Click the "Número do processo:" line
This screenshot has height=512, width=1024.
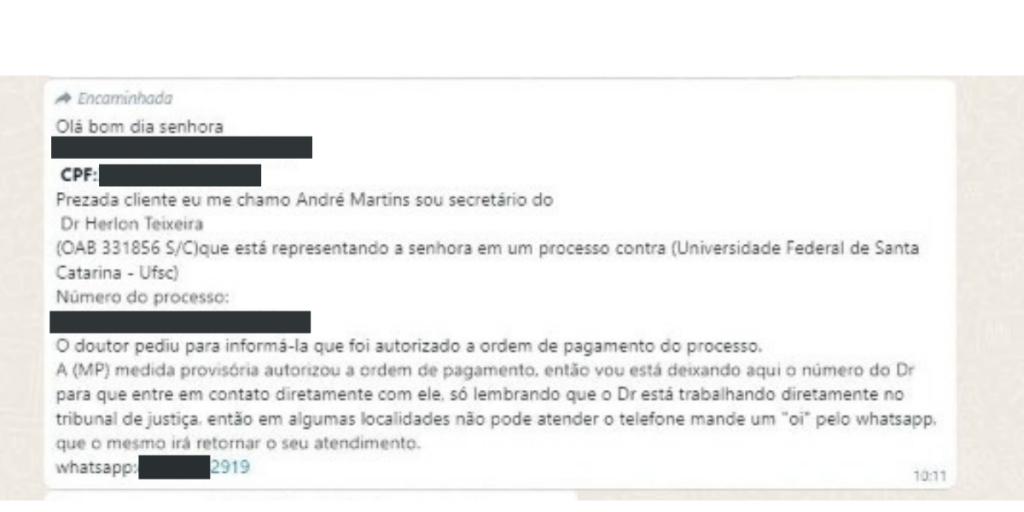tap(129, 296)
